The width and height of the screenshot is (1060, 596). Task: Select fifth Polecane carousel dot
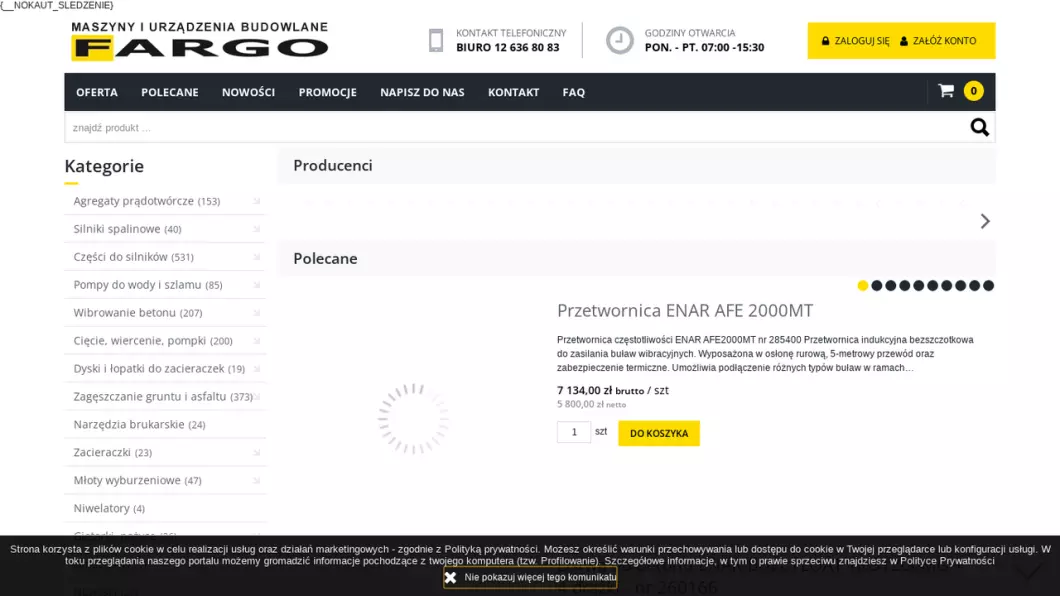pos(919,286)
